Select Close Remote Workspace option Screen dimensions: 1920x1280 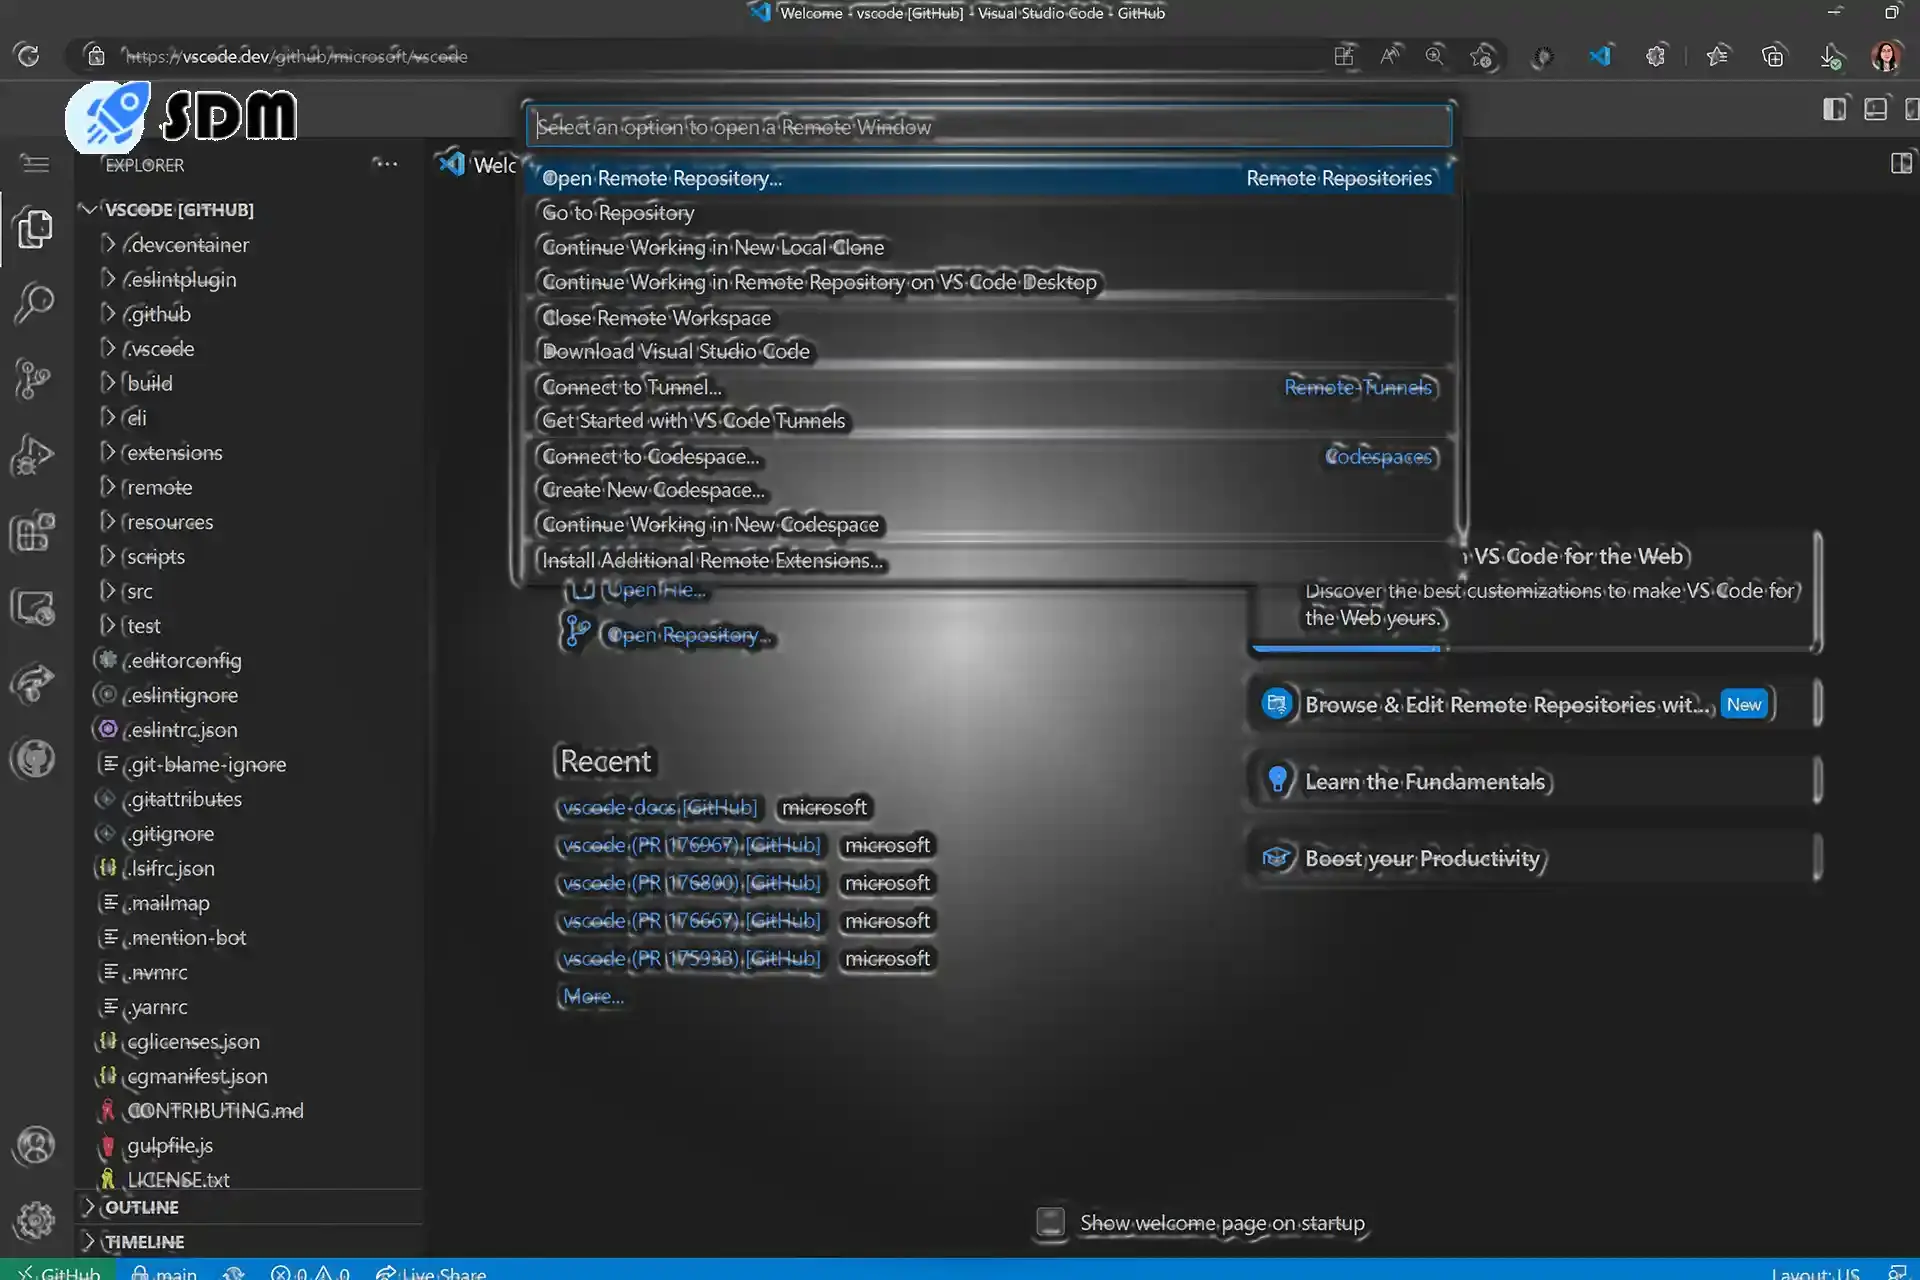pos(990,318)
